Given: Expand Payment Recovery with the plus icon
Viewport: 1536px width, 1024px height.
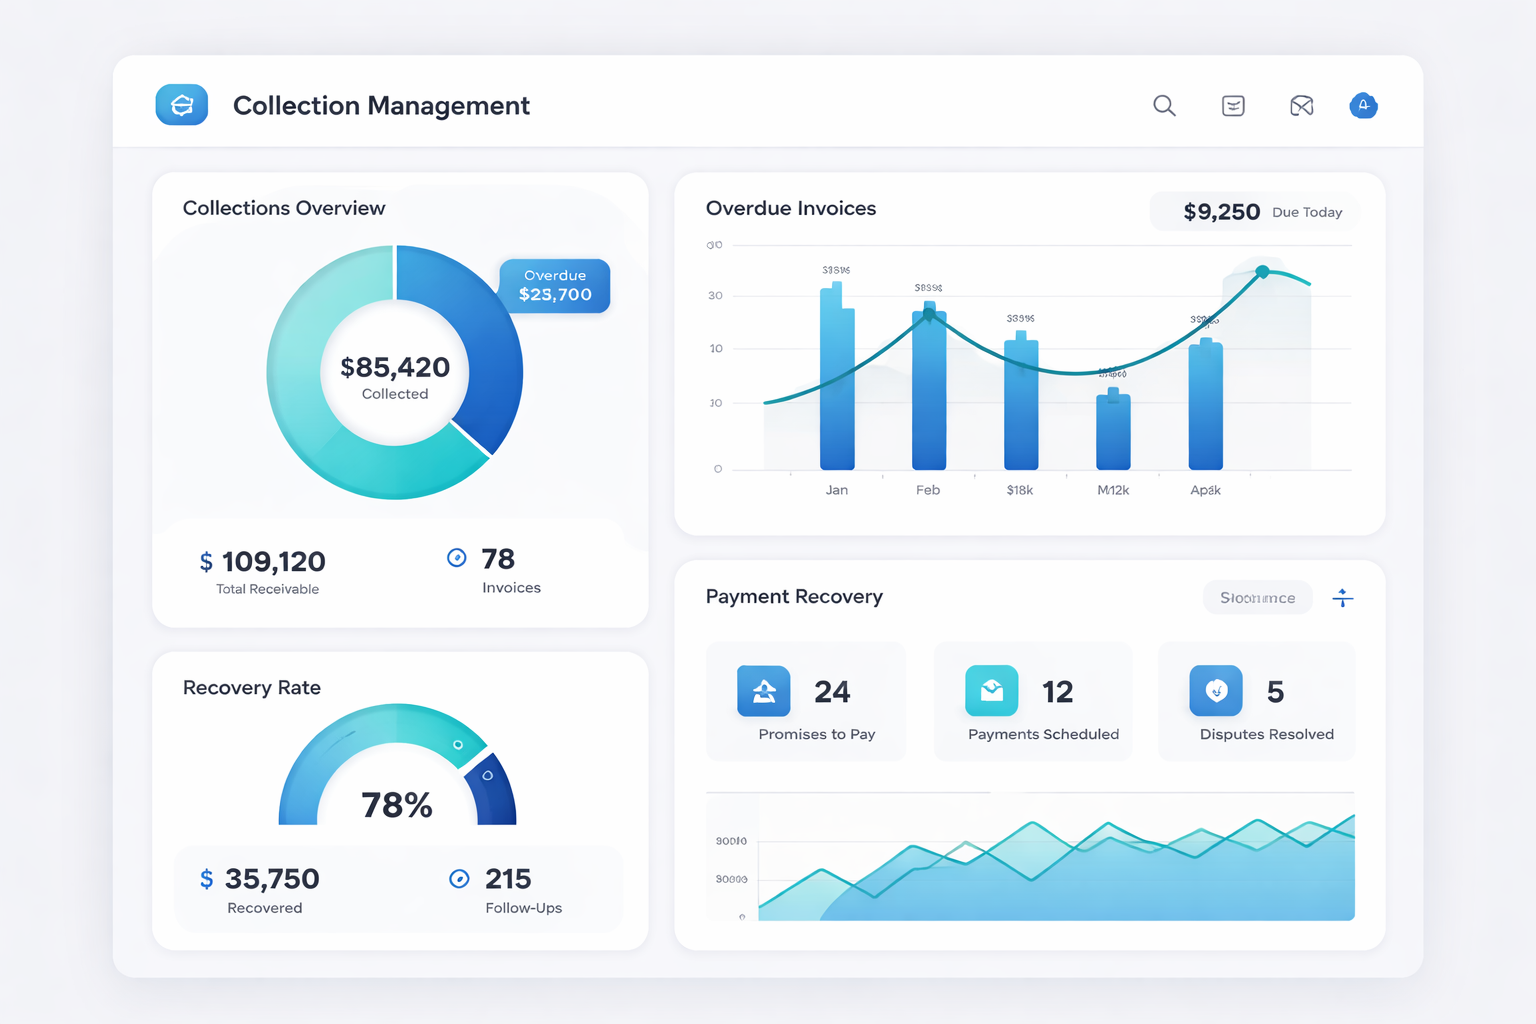Looking at the screenshot, I should point(1343,598).
